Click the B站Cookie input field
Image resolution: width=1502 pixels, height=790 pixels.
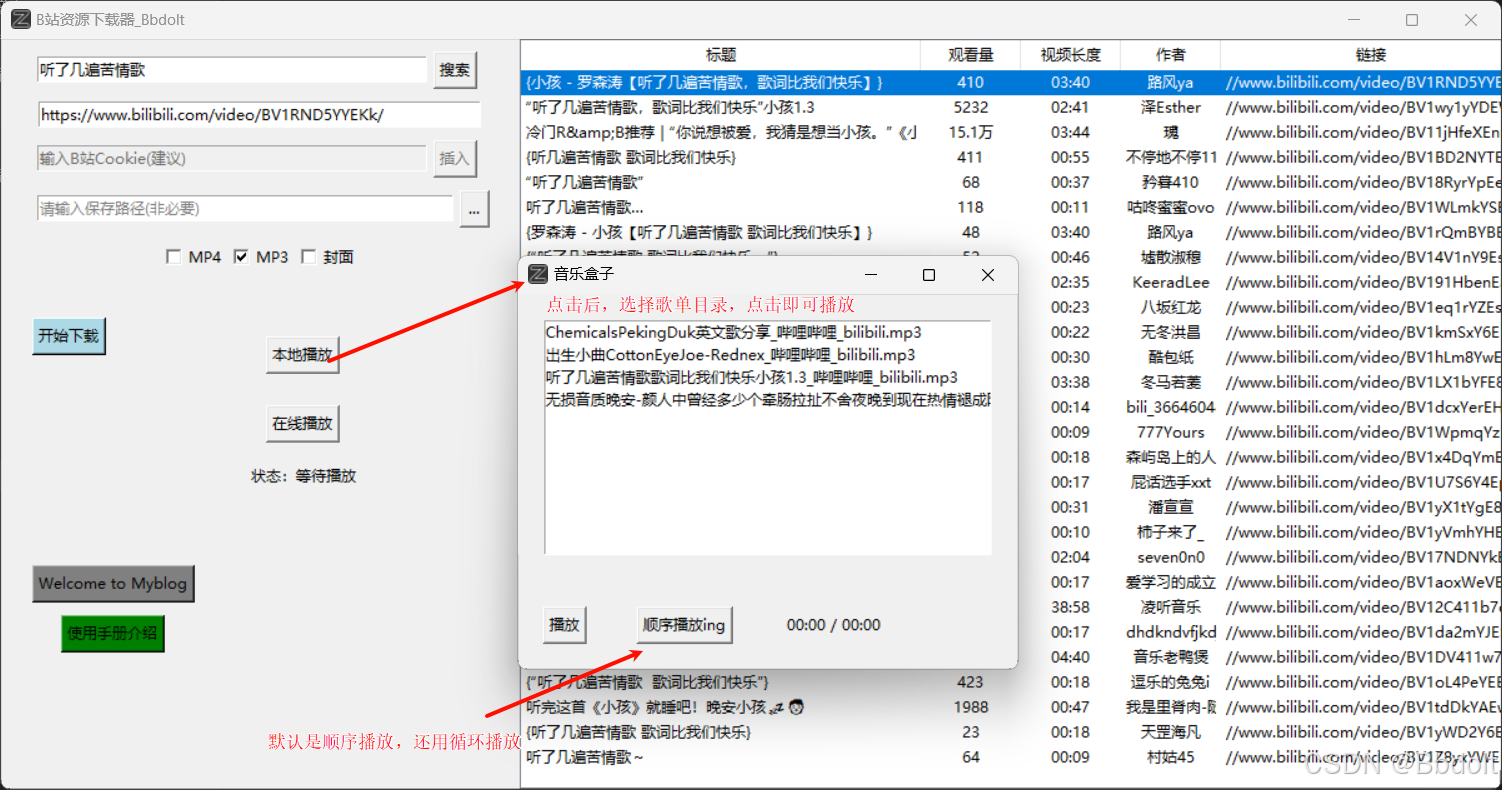tap(232, 158)
